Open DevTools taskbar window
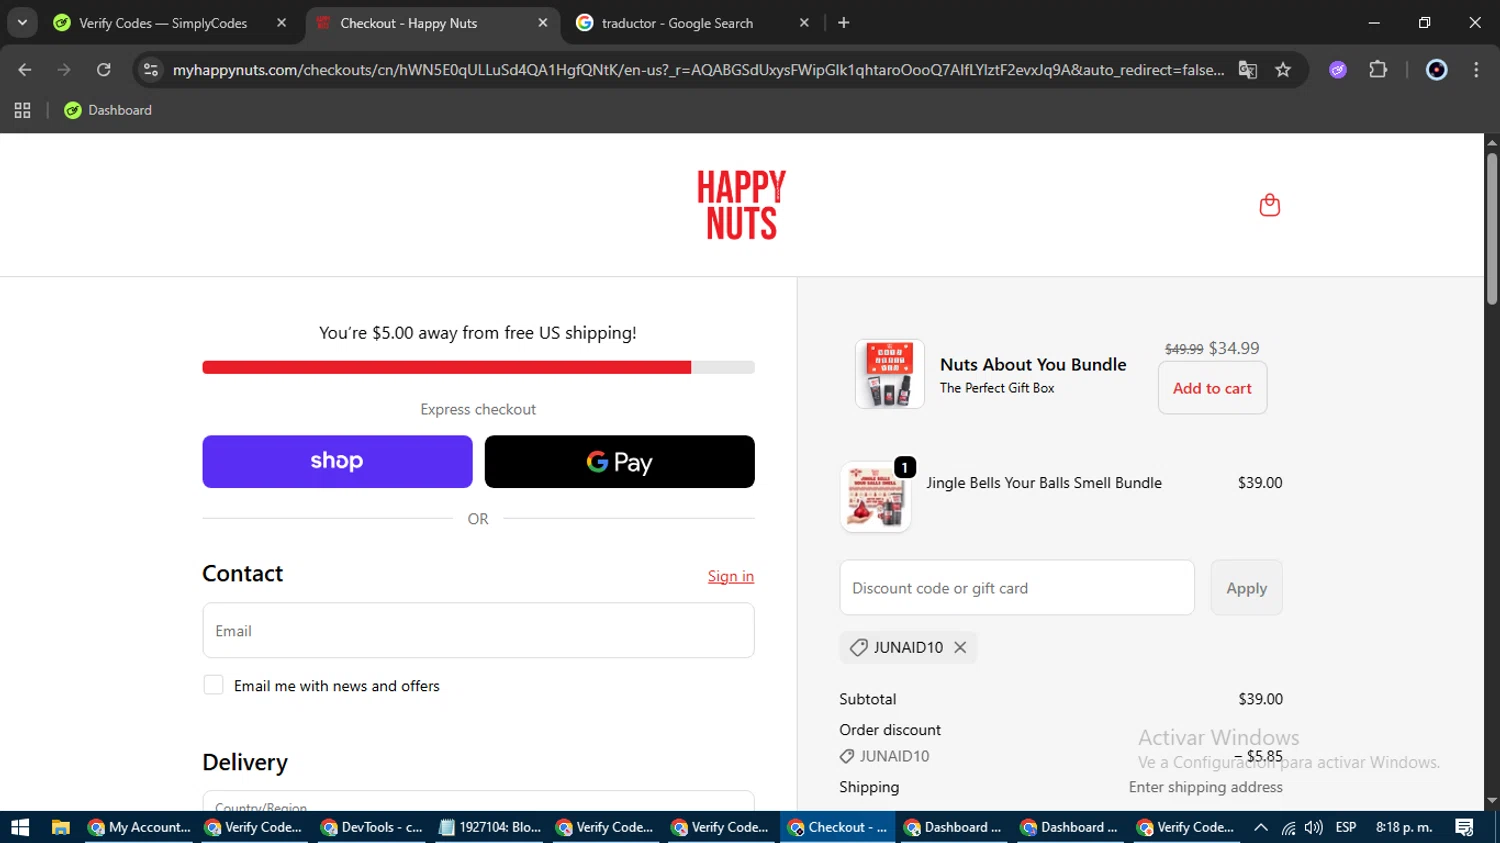 372,827
